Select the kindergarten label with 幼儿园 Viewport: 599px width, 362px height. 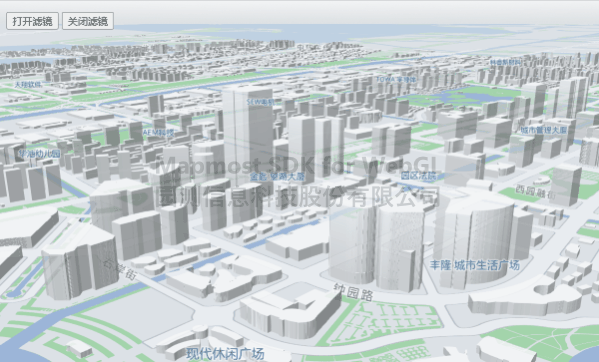click(40, 154)
